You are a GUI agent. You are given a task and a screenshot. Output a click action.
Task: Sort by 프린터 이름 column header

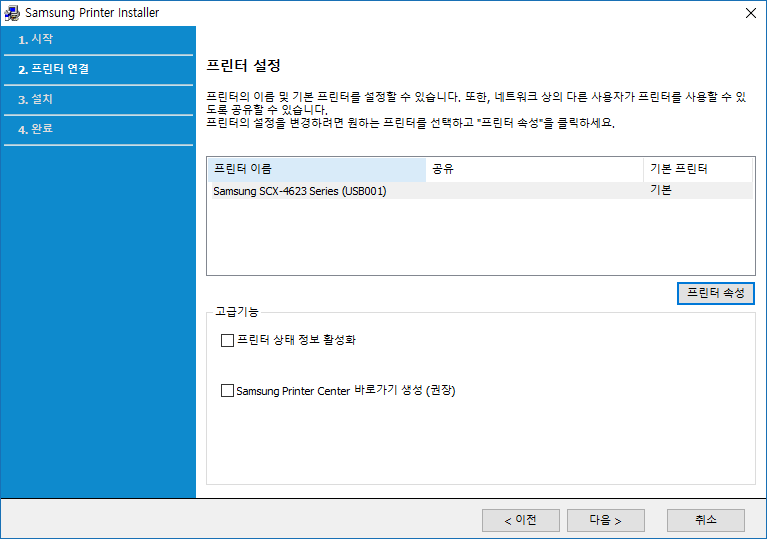click(316, 169)
